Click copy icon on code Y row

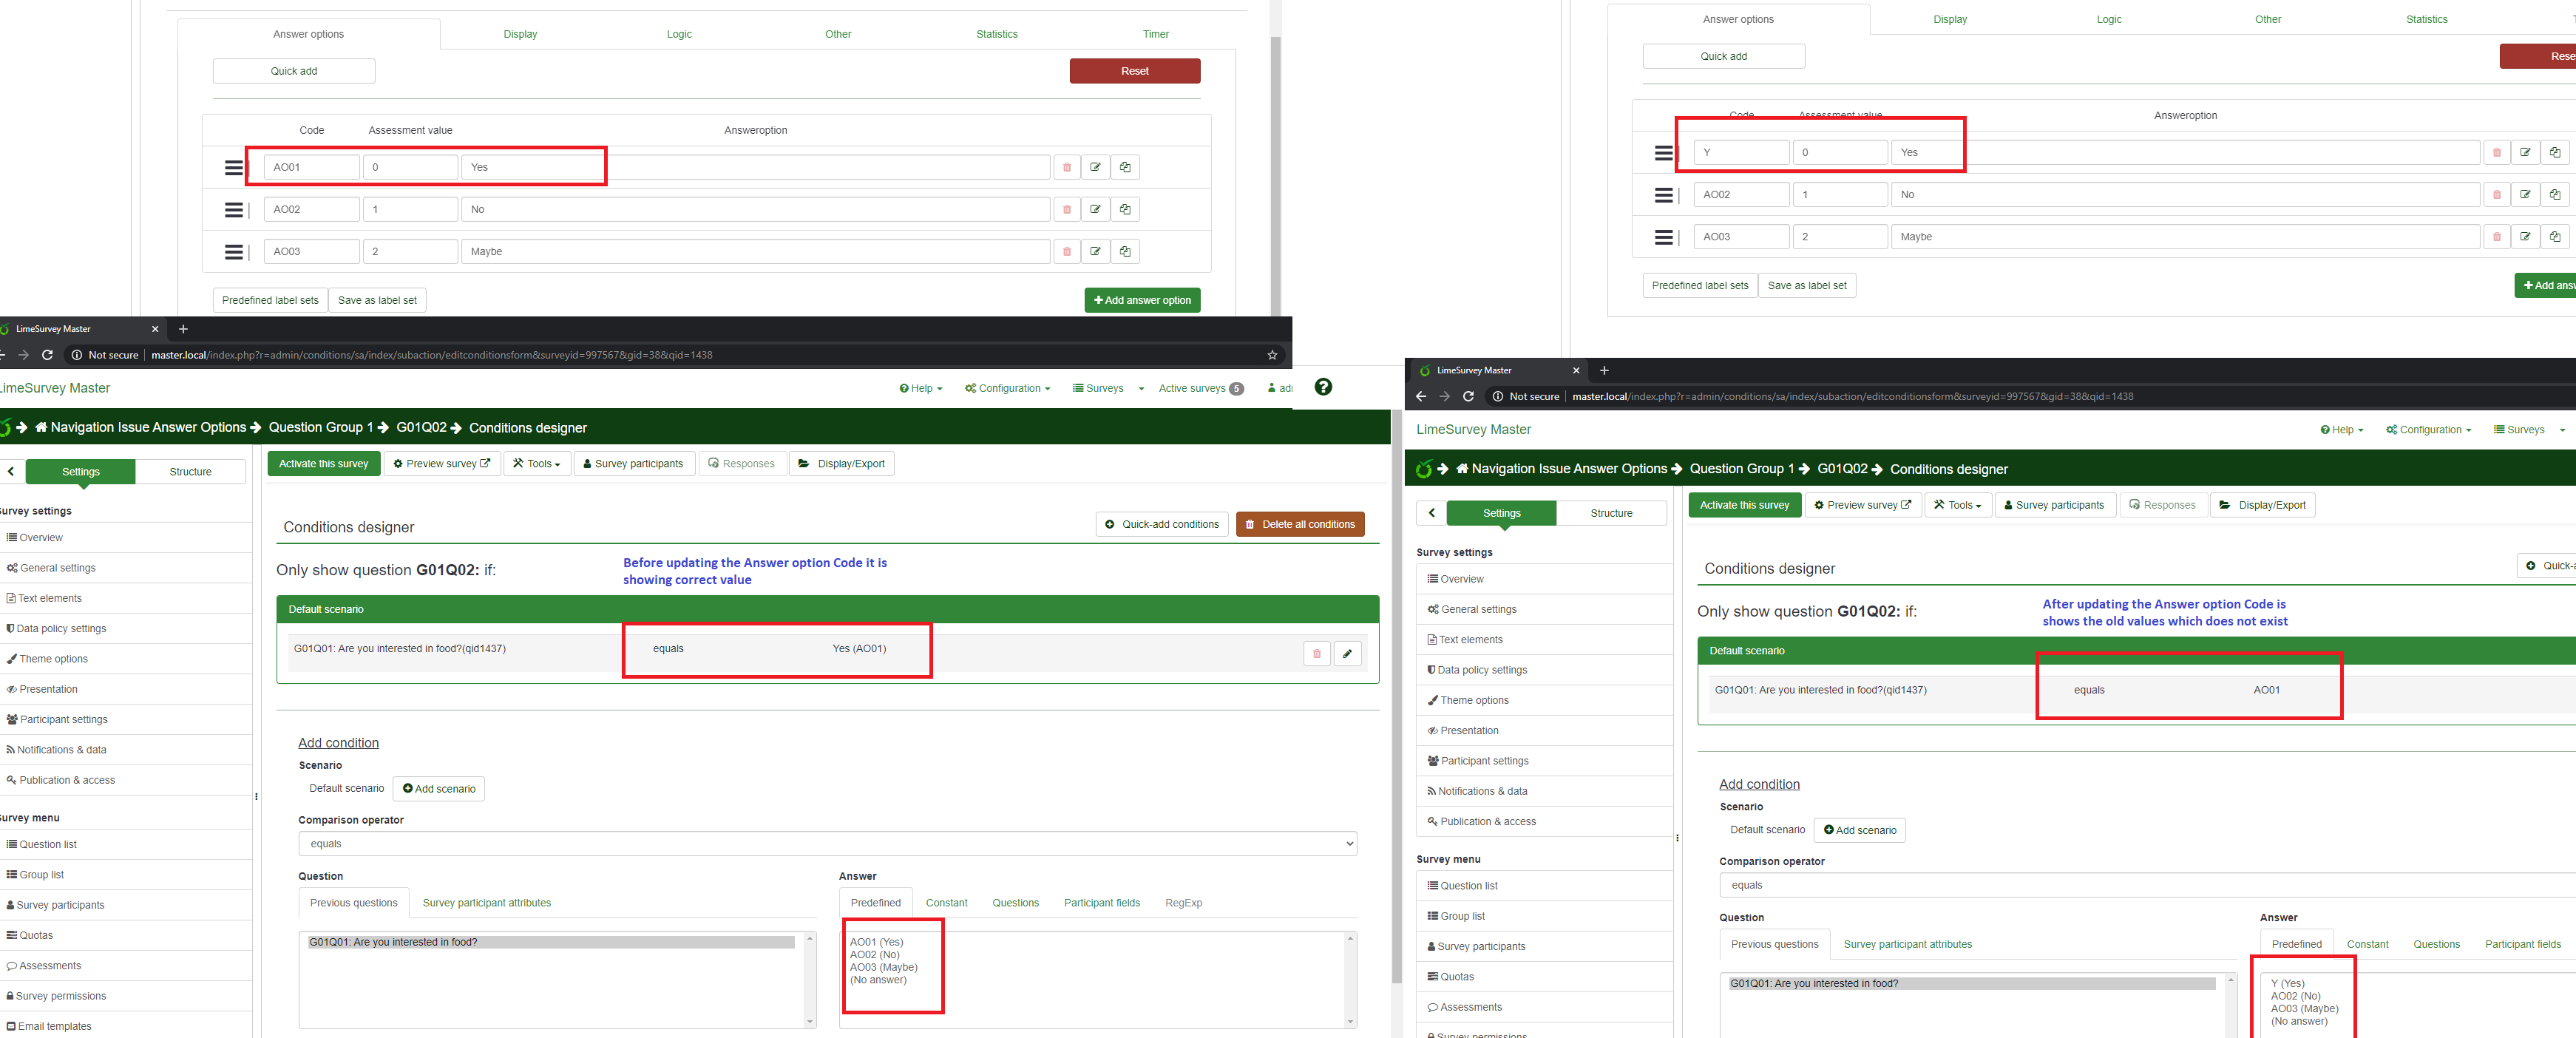tap(2555, 153)
